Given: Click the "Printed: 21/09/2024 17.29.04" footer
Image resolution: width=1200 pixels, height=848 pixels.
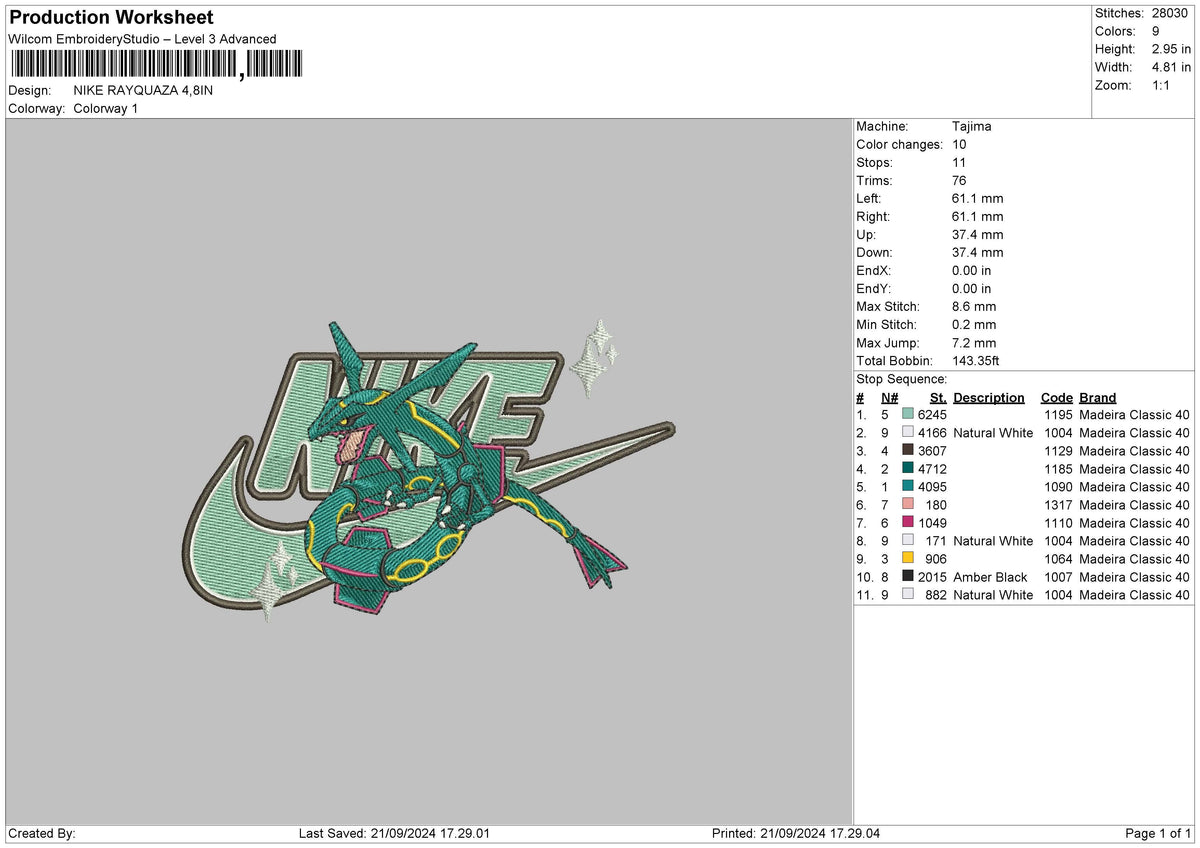Looking at the screenshot, I should point(796,834).
